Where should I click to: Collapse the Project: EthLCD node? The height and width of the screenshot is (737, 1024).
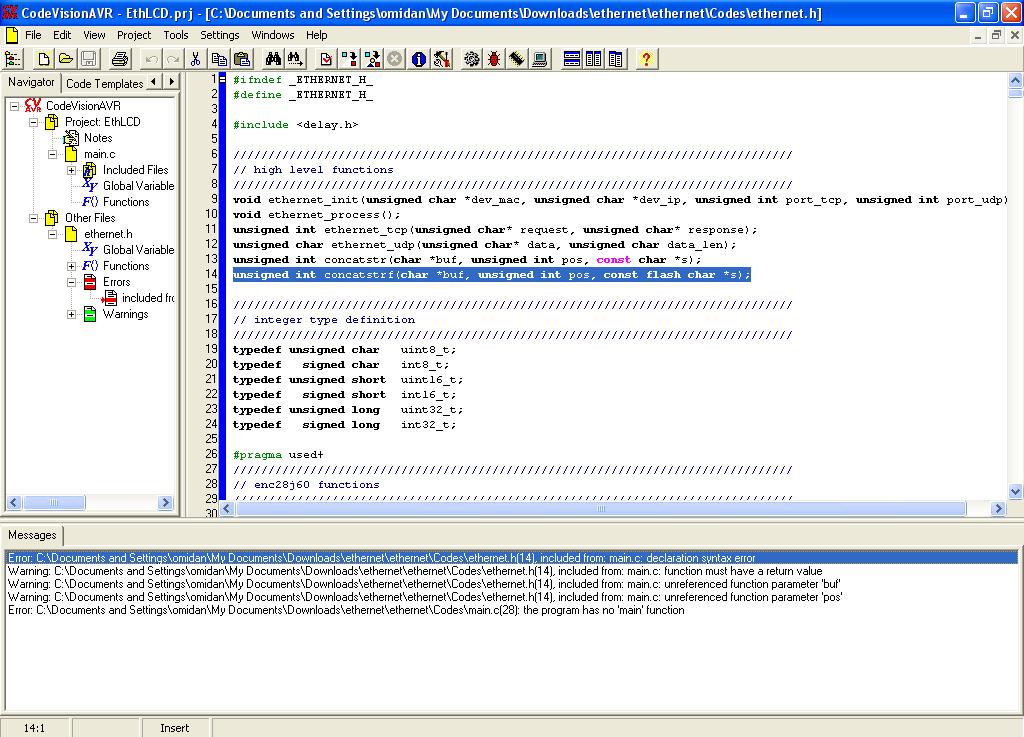point(33,122)
